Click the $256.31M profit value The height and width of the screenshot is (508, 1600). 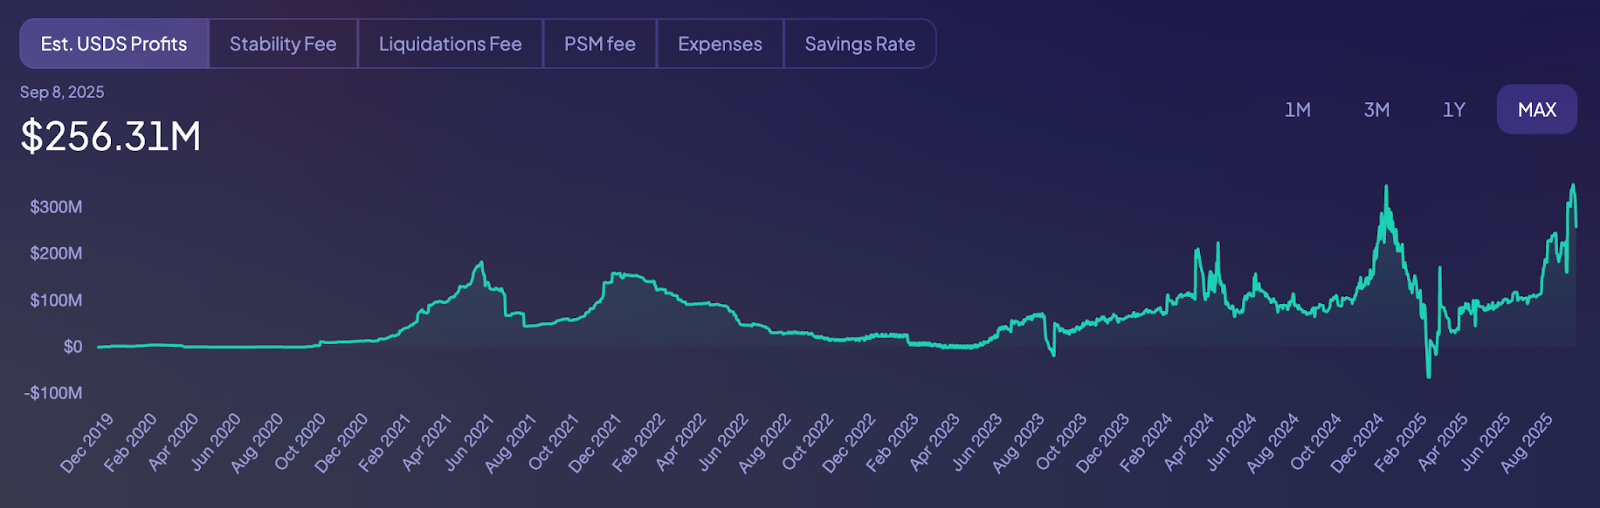(111, 137)
